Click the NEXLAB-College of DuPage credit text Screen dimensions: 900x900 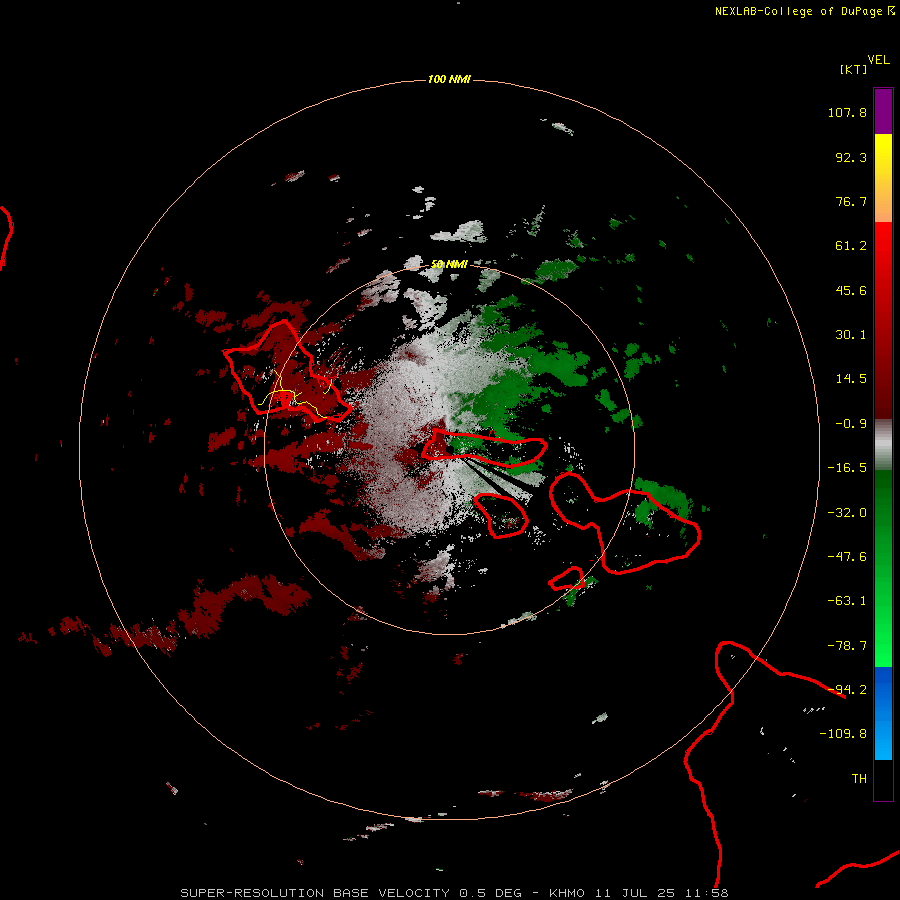804,11
